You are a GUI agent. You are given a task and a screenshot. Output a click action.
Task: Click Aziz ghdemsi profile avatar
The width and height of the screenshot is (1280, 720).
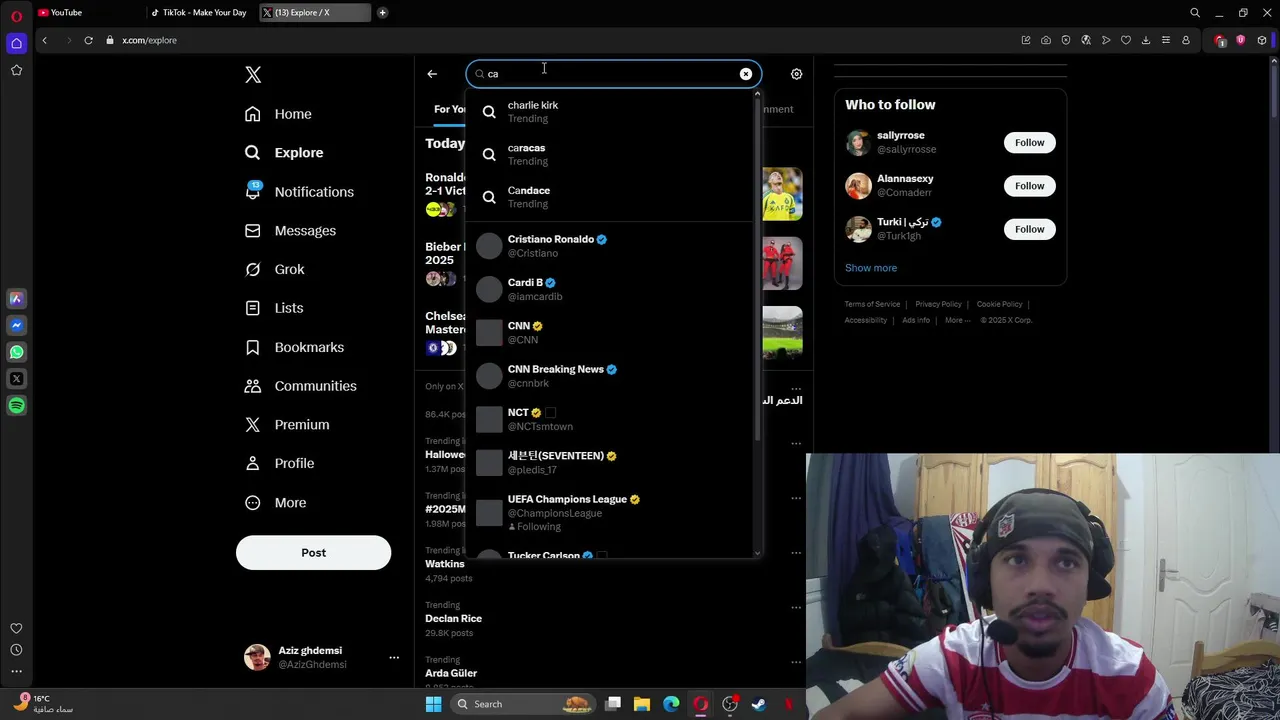click(x=257, y=657)
